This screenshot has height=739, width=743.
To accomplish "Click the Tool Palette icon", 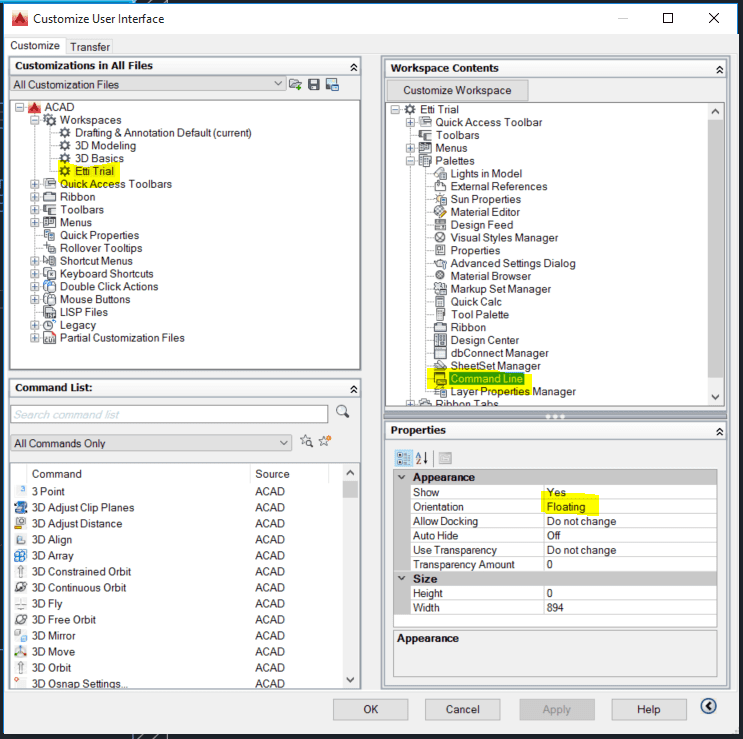I will point(440,315).
